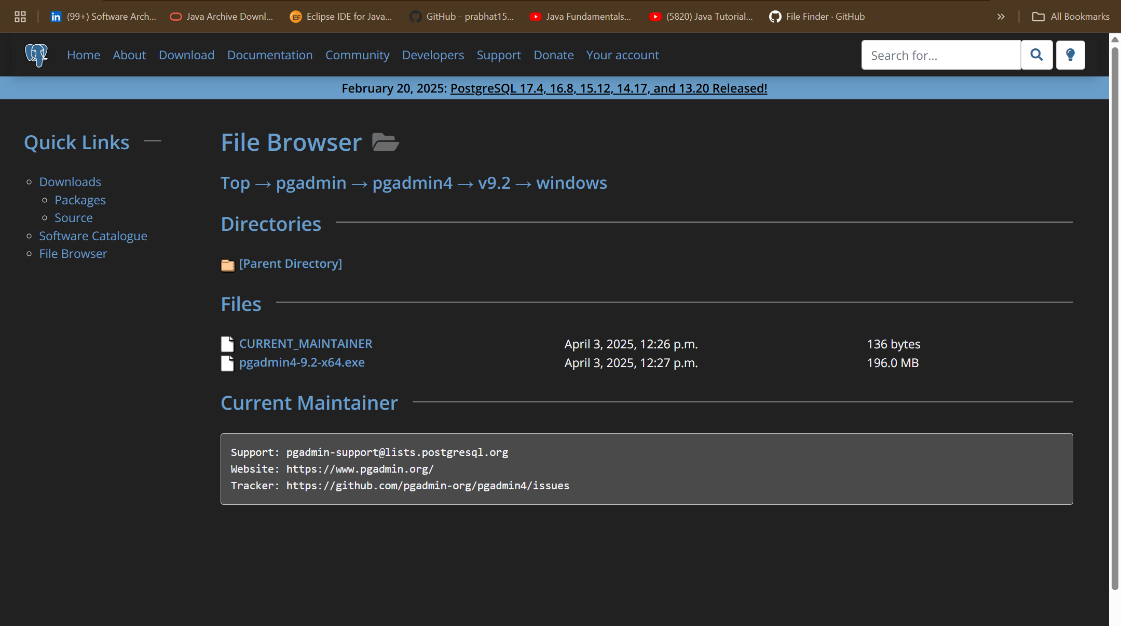Click the April 3, 2025, 12:27 p.m. date
The image size is (1121, 626).
click(x=631, y=363)
